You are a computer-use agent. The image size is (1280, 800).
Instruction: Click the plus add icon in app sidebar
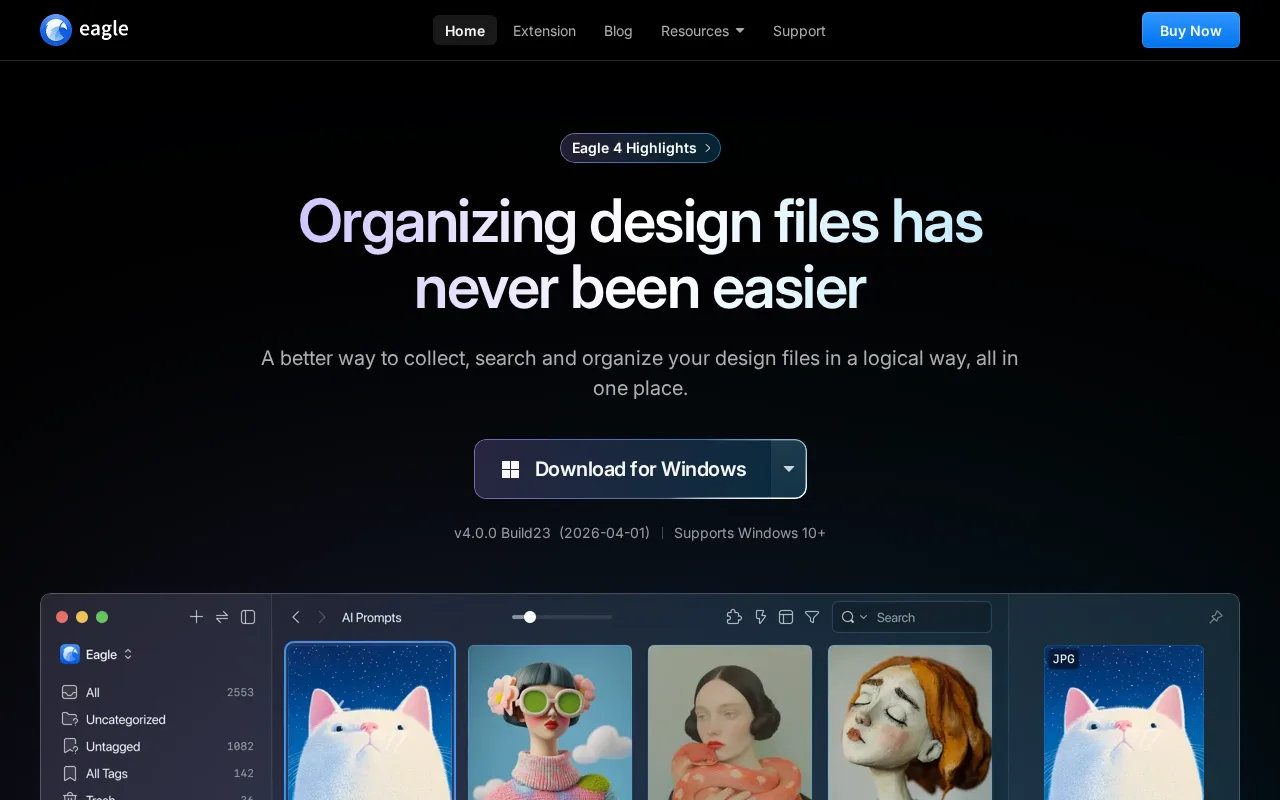pos(196,617)
